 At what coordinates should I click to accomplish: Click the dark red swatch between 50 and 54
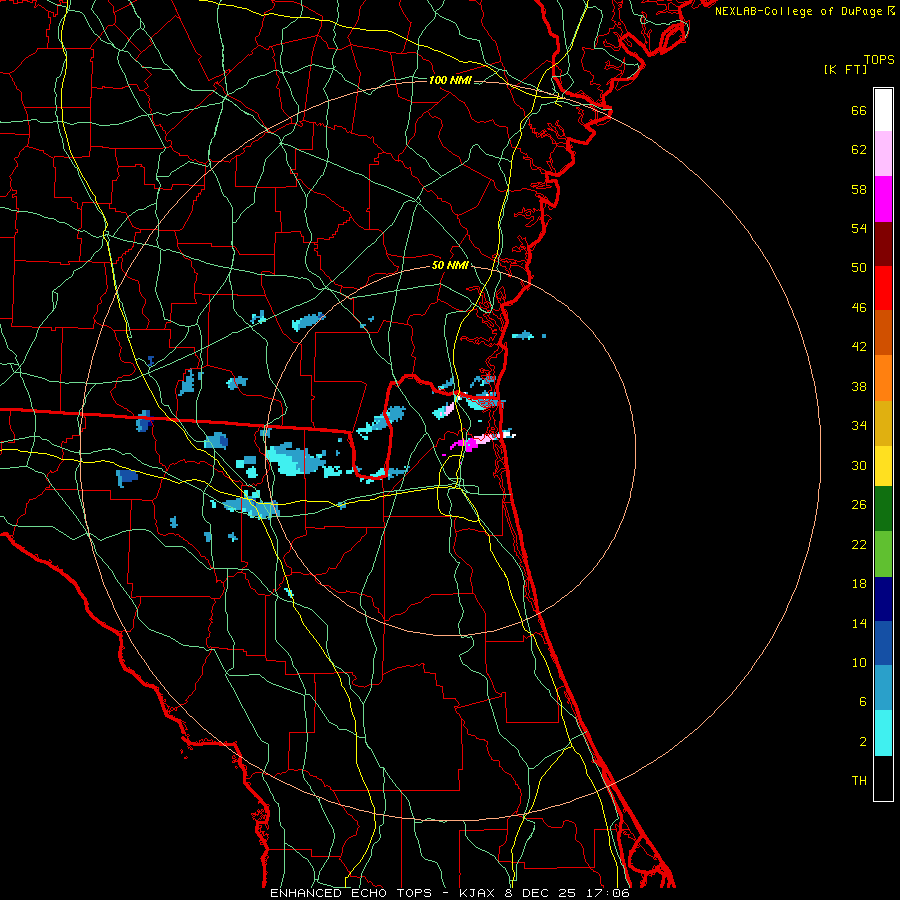coord(883,243)
